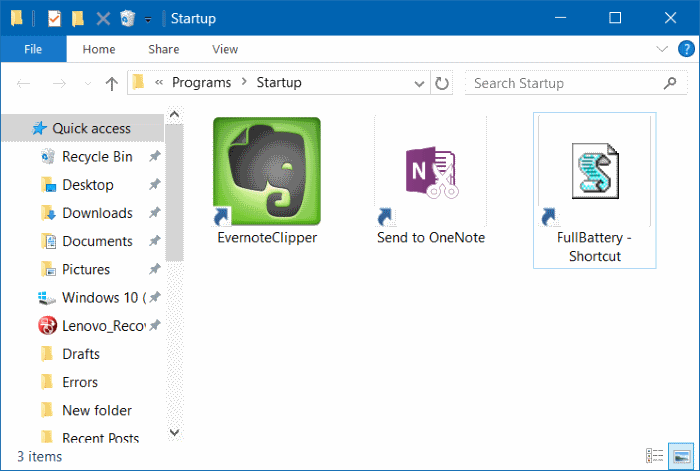Click the search magnifier icon
700x471 pixels.
pyautogui.click(x=670, y=83)
